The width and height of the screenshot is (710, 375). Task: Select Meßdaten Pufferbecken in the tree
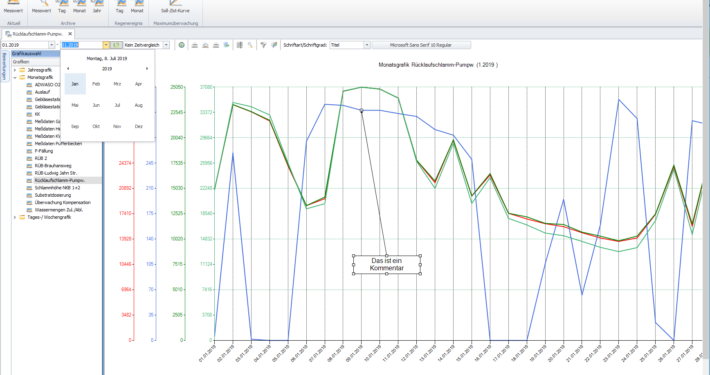[58, 144]
